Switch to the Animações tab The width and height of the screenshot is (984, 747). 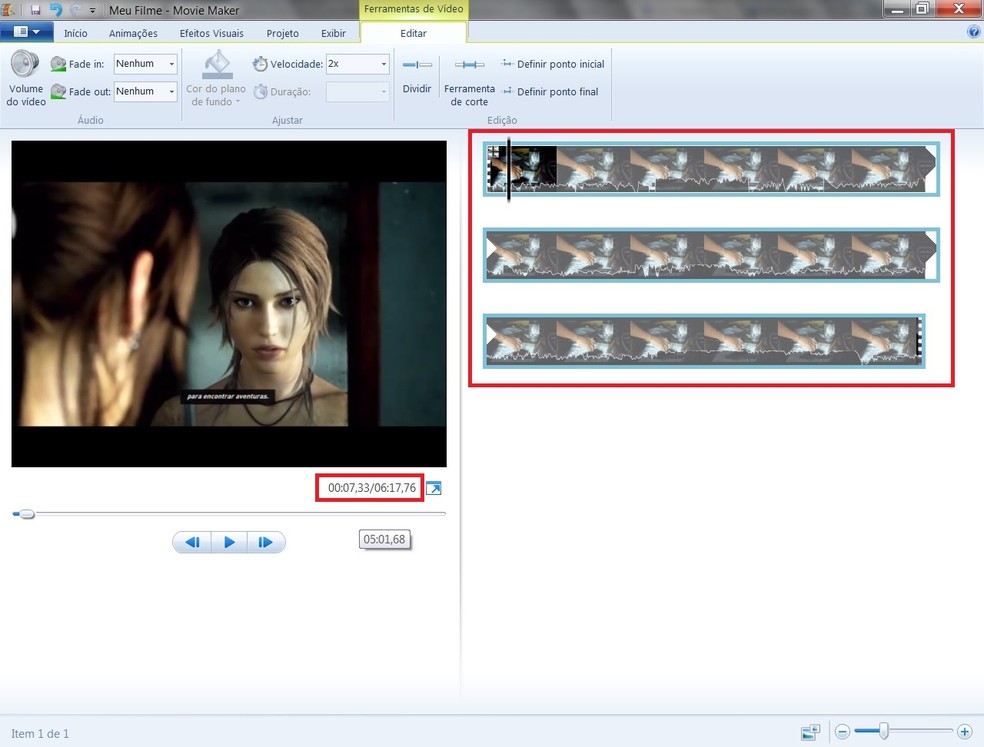[133, 33]
